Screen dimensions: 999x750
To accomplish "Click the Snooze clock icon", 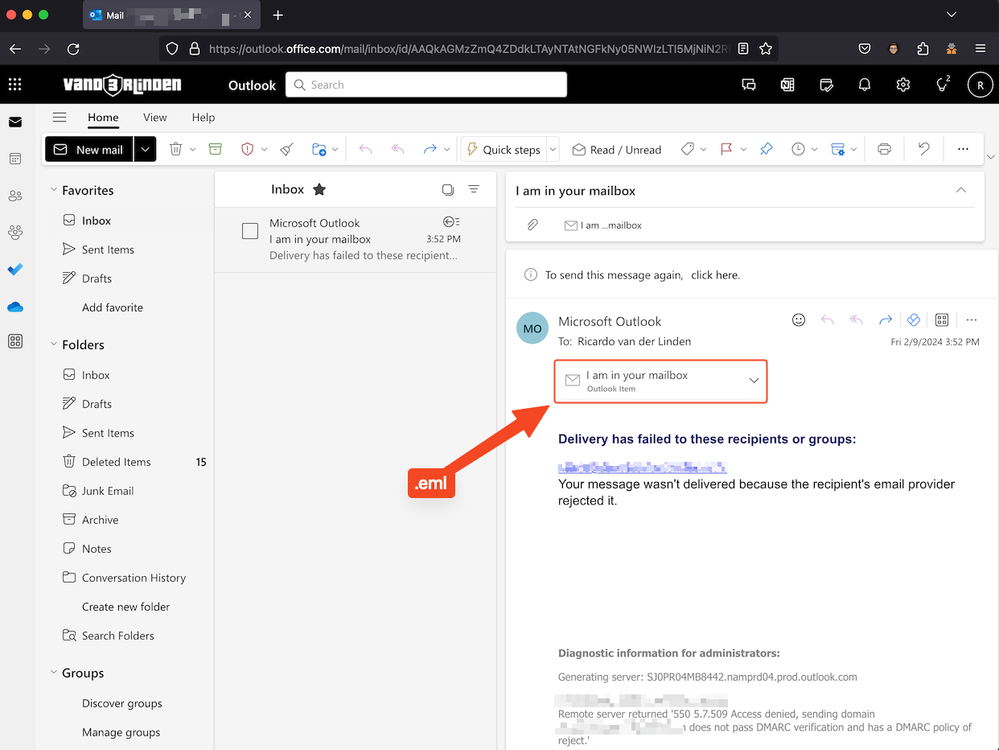I will click(798, 149).
